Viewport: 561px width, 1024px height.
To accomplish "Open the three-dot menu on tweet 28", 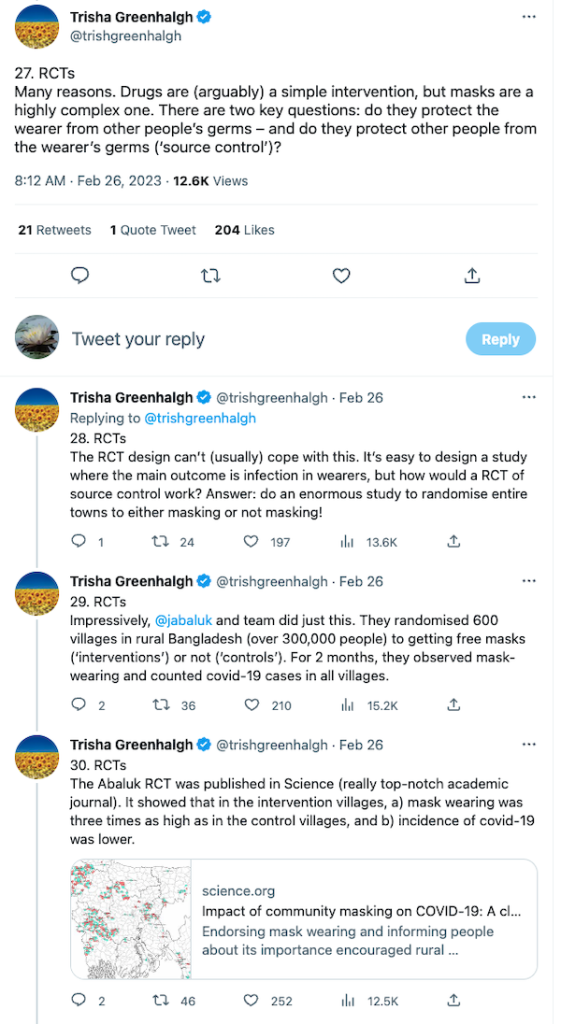I will click(x=529, y=396).
